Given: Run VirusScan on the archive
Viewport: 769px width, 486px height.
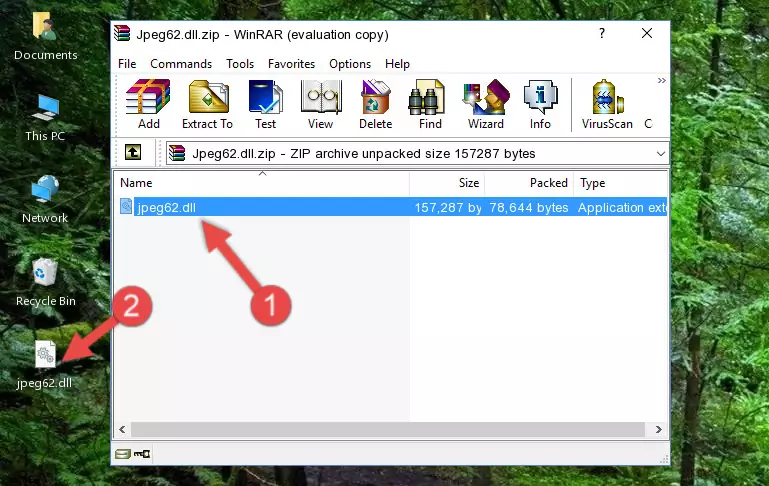Looking at the screenshot, I should (607, 104).
